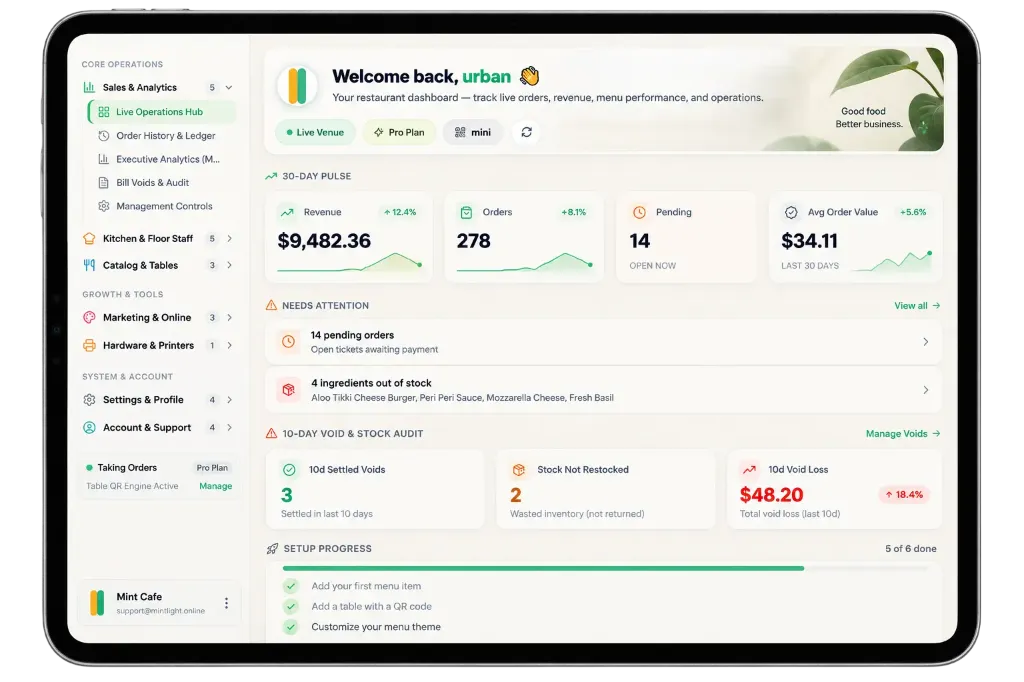The width and height of the screenshot is (1024, 682).
Task: Click the Mint Cafe logo icon
Action: pyautogui.click(x=97, y=603)
